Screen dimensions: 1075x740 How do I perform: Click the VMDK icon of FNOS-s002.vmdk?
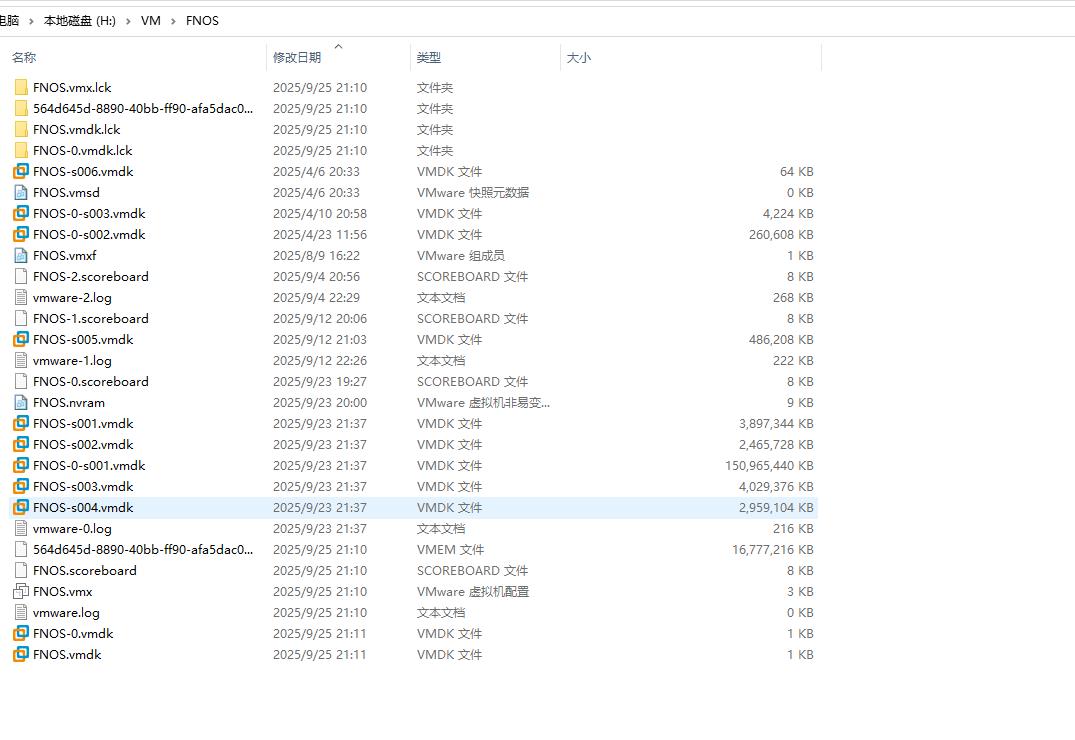[21, 444]
